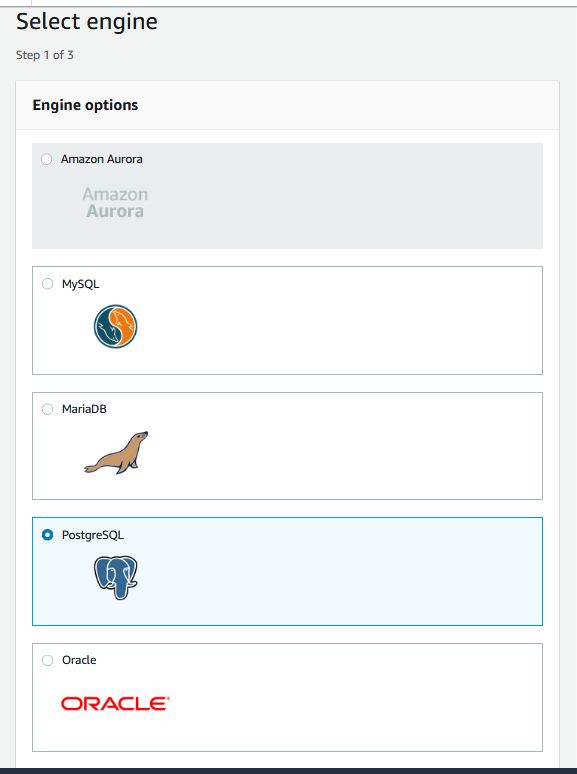Click the Step 1 of 3 indicator

point(44,55)
